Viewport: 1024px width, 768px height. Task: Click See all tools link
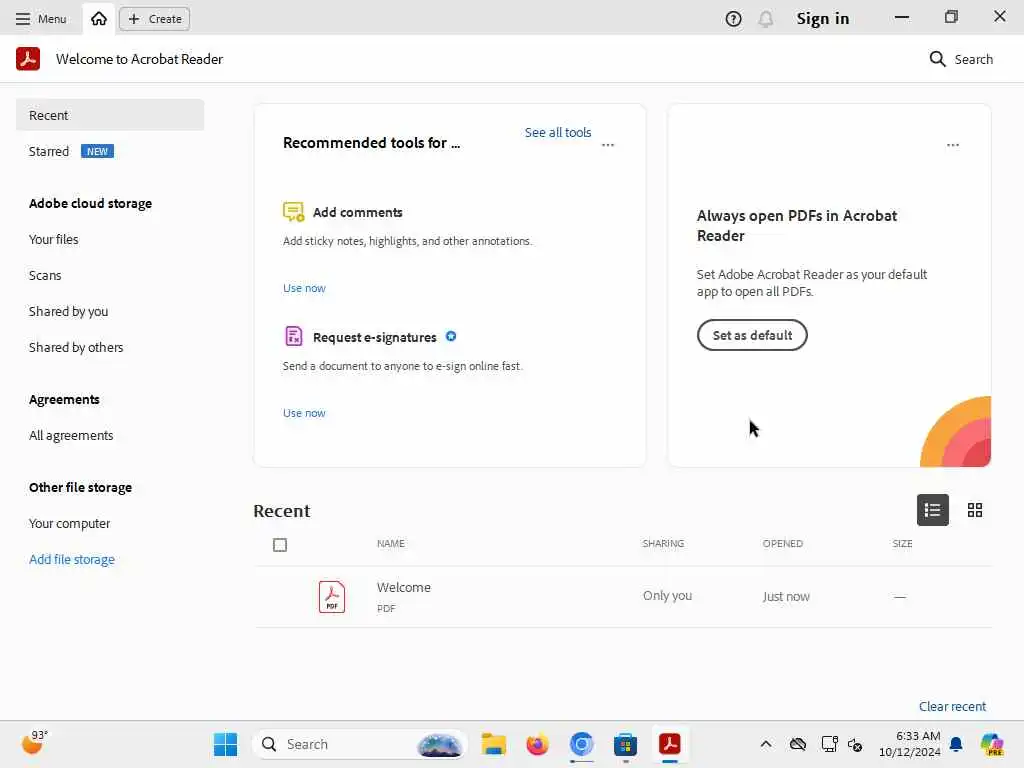[x=558, y=133]
